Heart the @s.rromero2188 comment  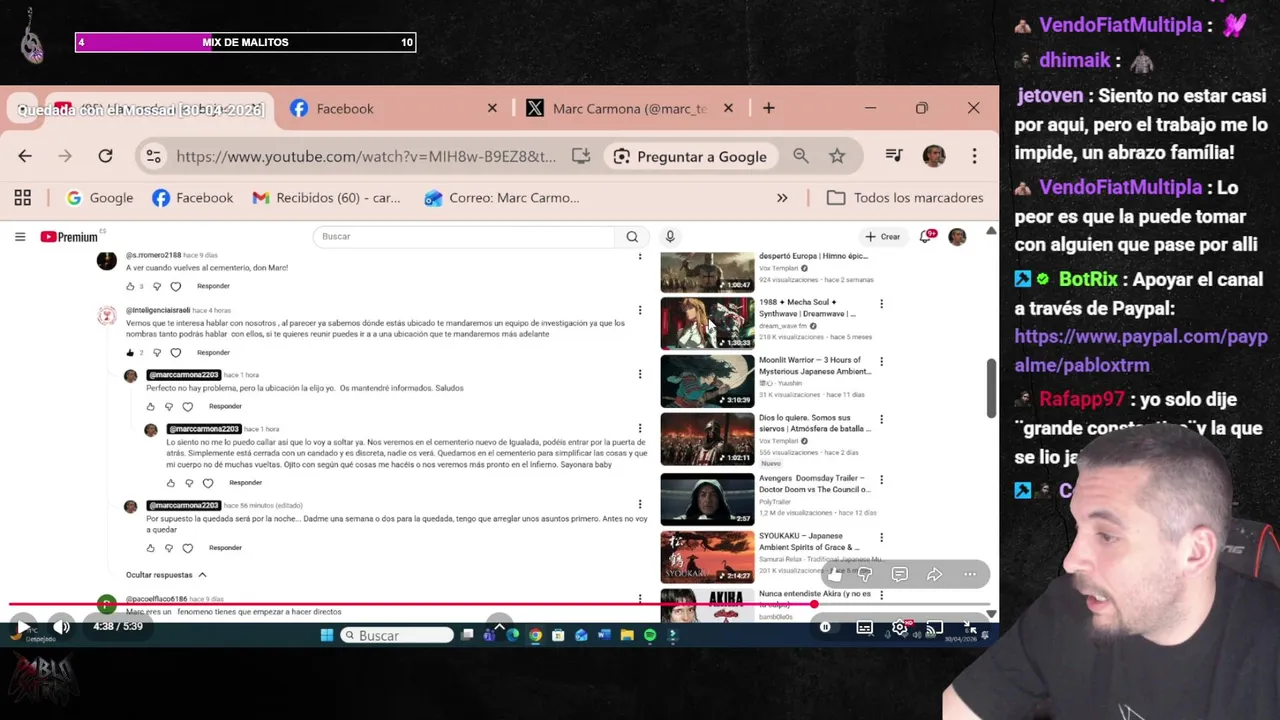click(176, 287)
